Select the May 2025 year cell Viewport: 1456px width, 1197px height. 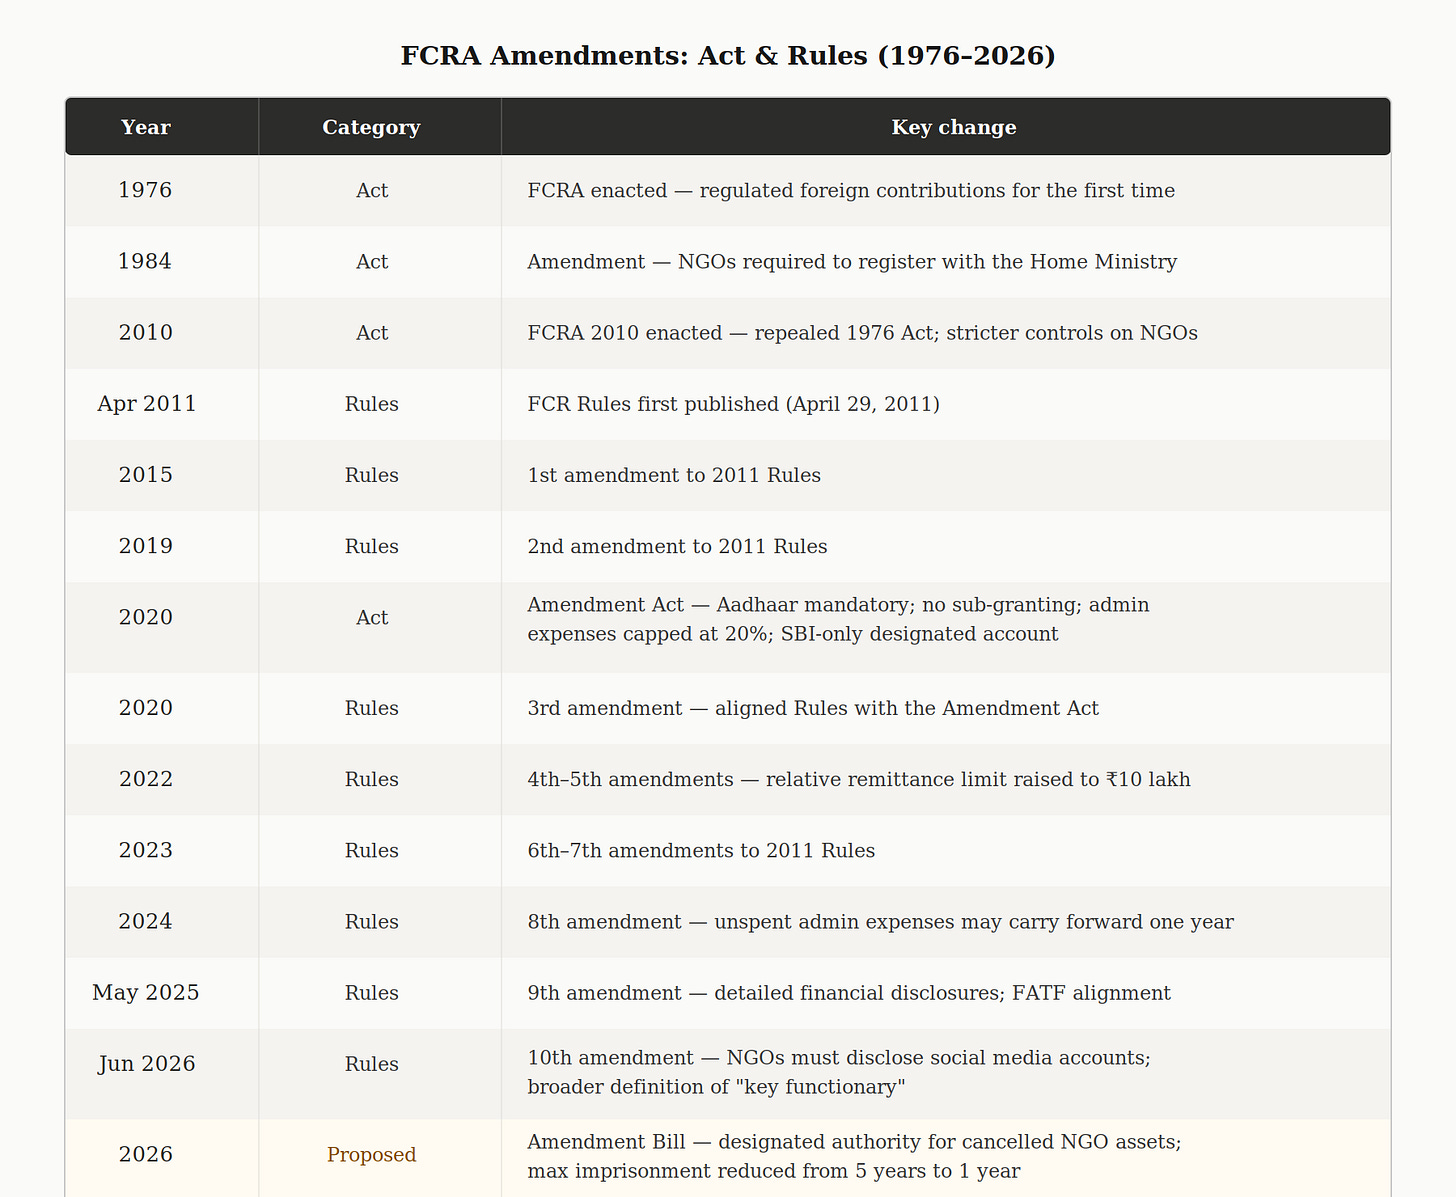146,993
